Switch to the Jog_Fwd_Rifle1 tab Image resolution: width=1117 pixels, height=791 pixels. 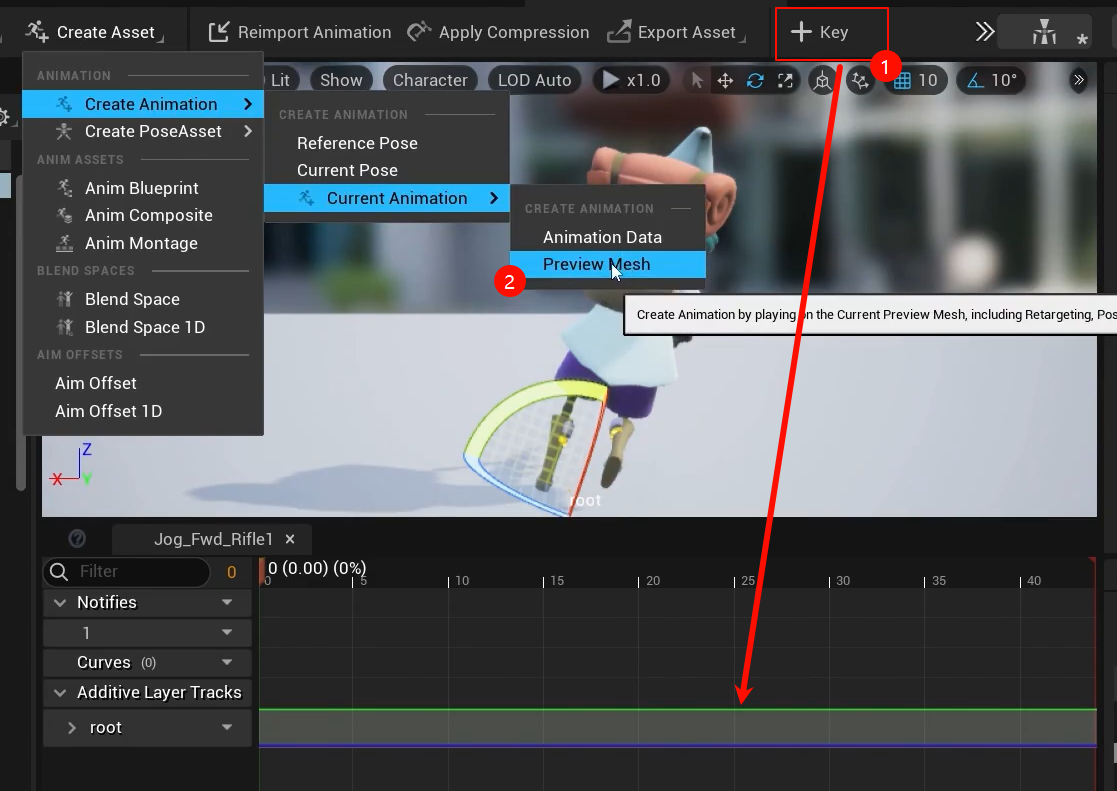214,539
